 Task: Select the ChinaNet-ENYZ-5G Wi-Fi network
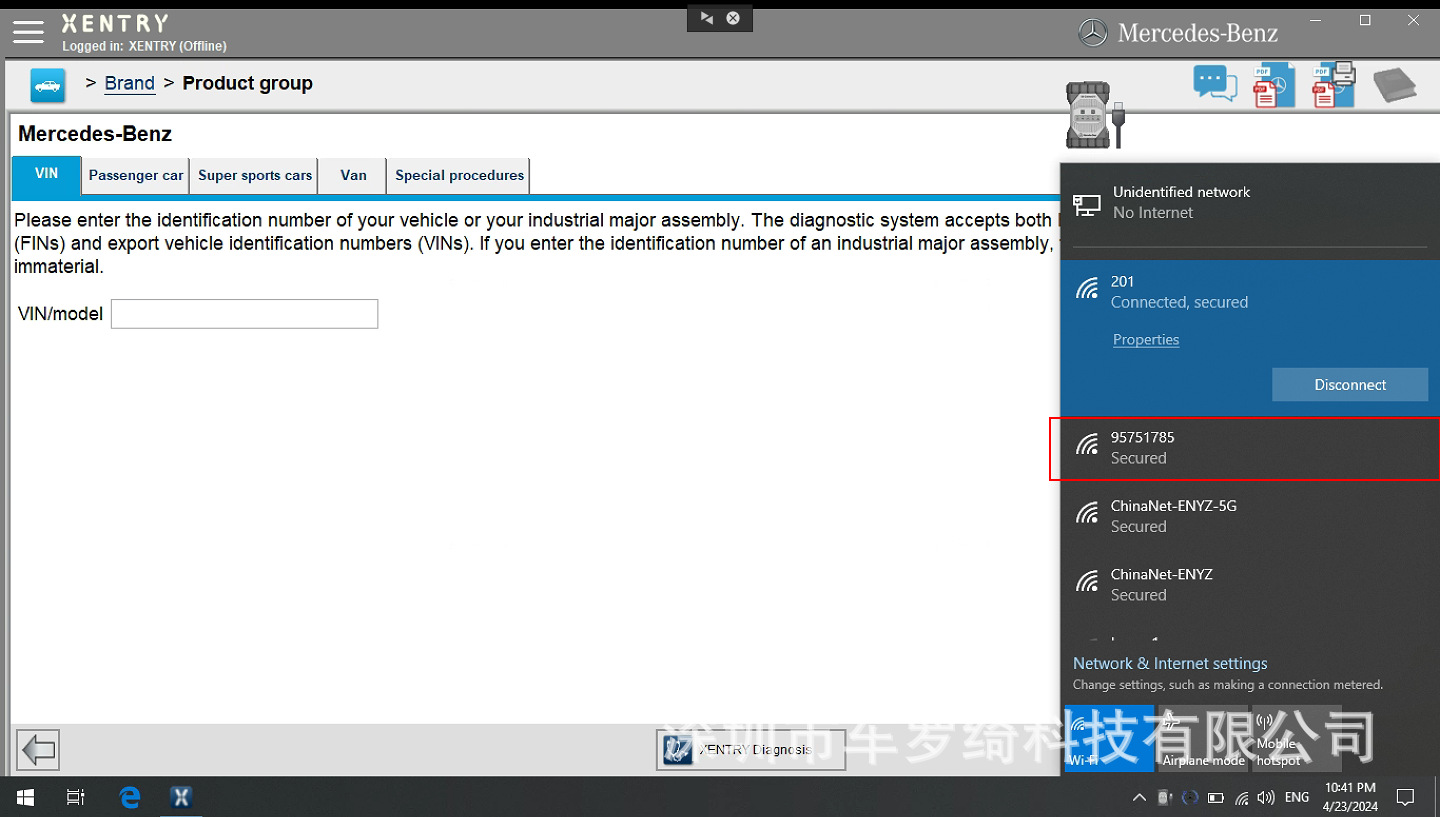coord(1249,516)
